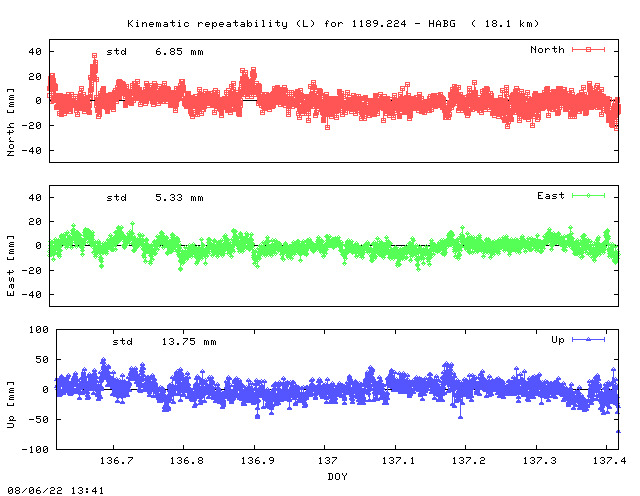Click the "(18.1 km)" baseline length in the title

coord(505,24)
